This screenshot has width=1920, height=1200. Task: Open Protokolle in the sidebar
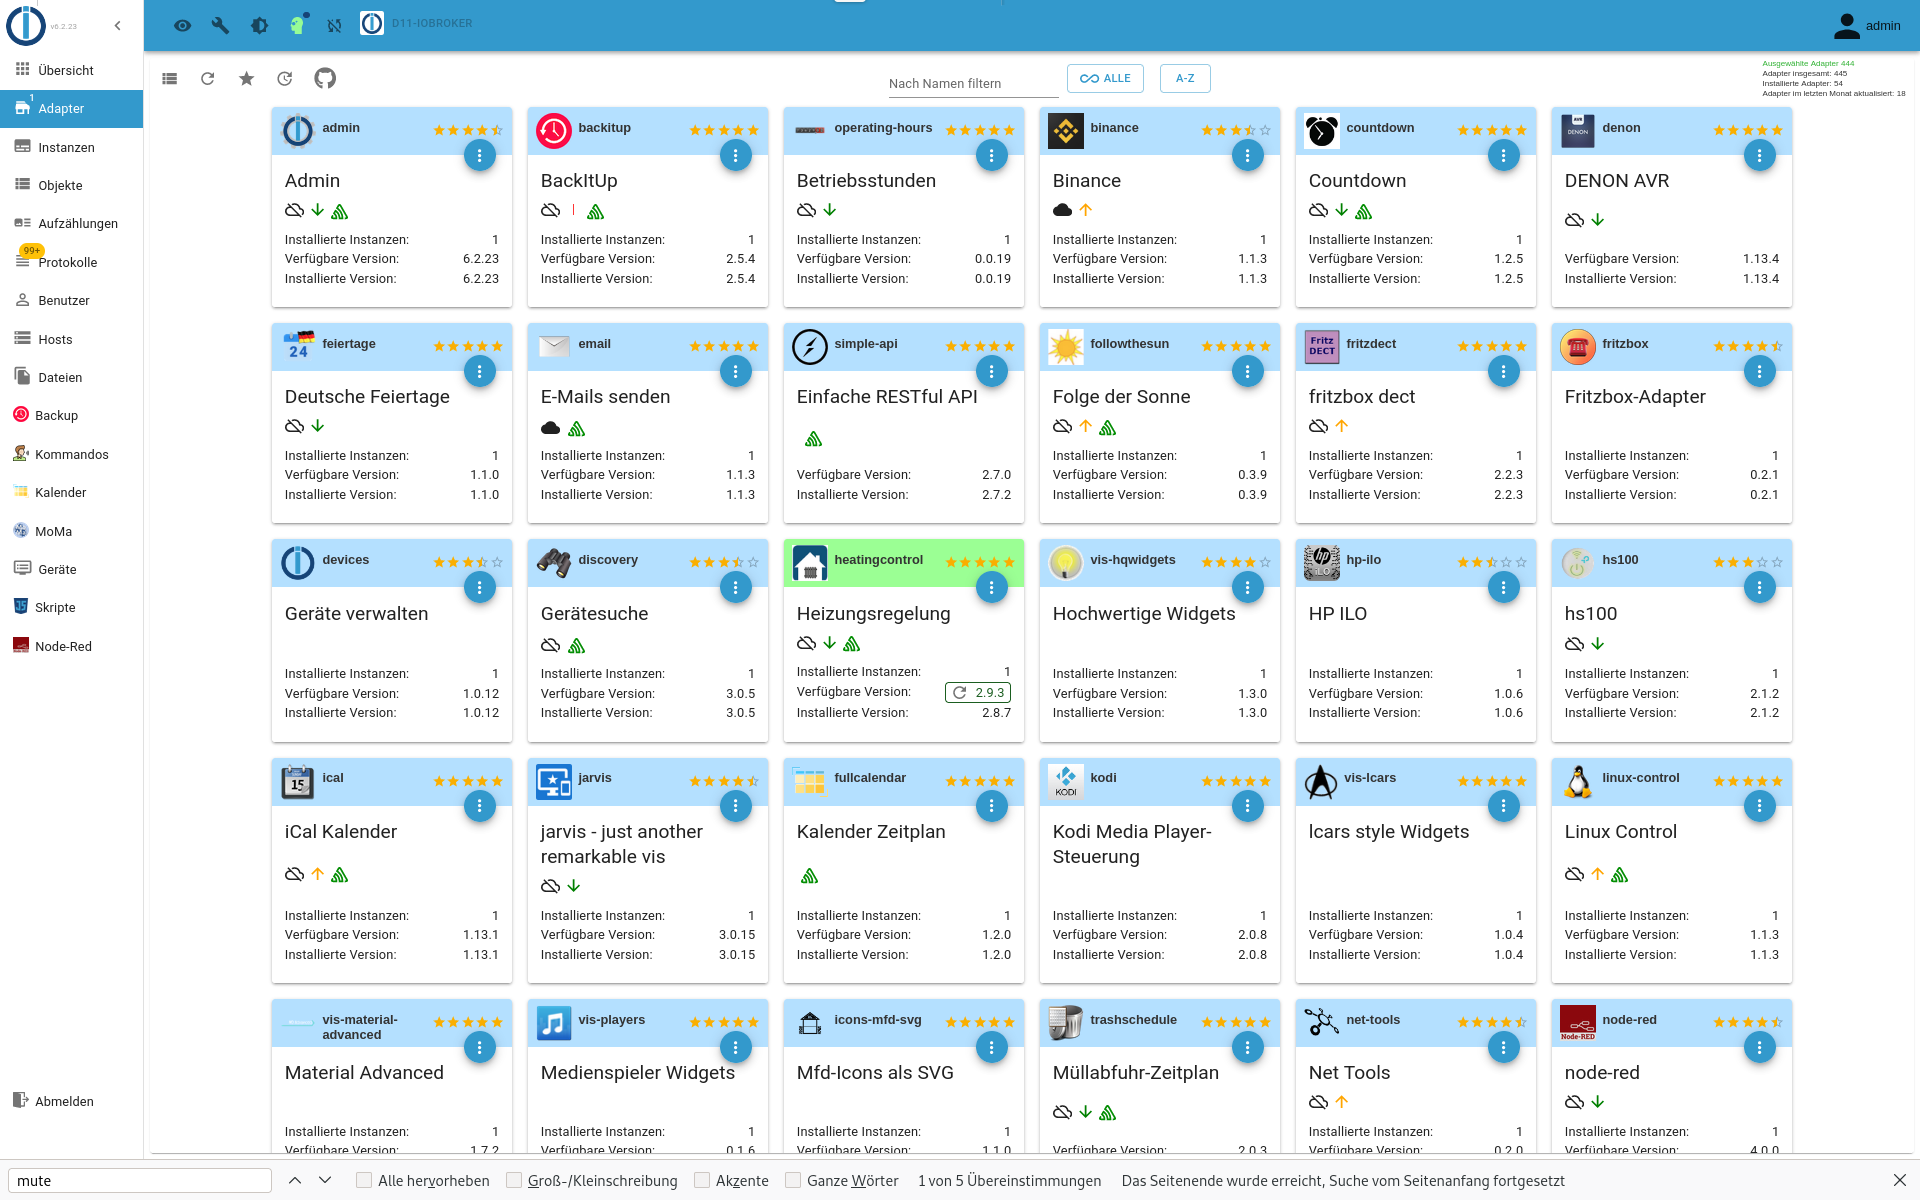71,262
